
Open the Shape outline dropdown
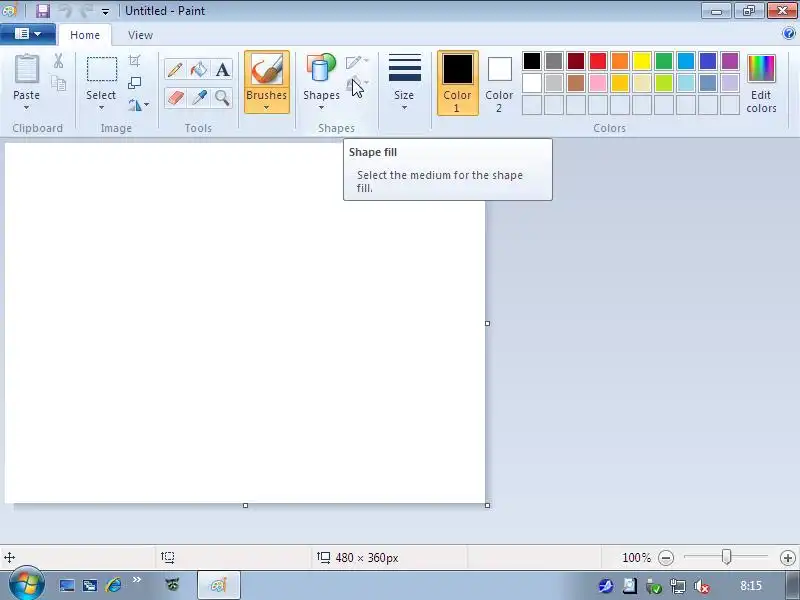click(x=357, y=62)
